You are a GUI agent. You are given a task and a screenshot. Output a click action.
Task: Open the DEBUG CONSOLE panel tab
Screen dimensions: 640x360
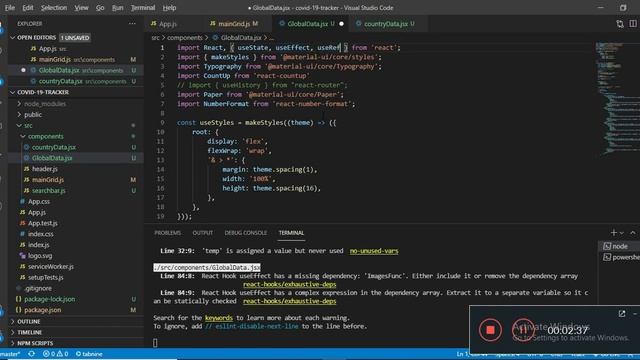pos(245,233)
